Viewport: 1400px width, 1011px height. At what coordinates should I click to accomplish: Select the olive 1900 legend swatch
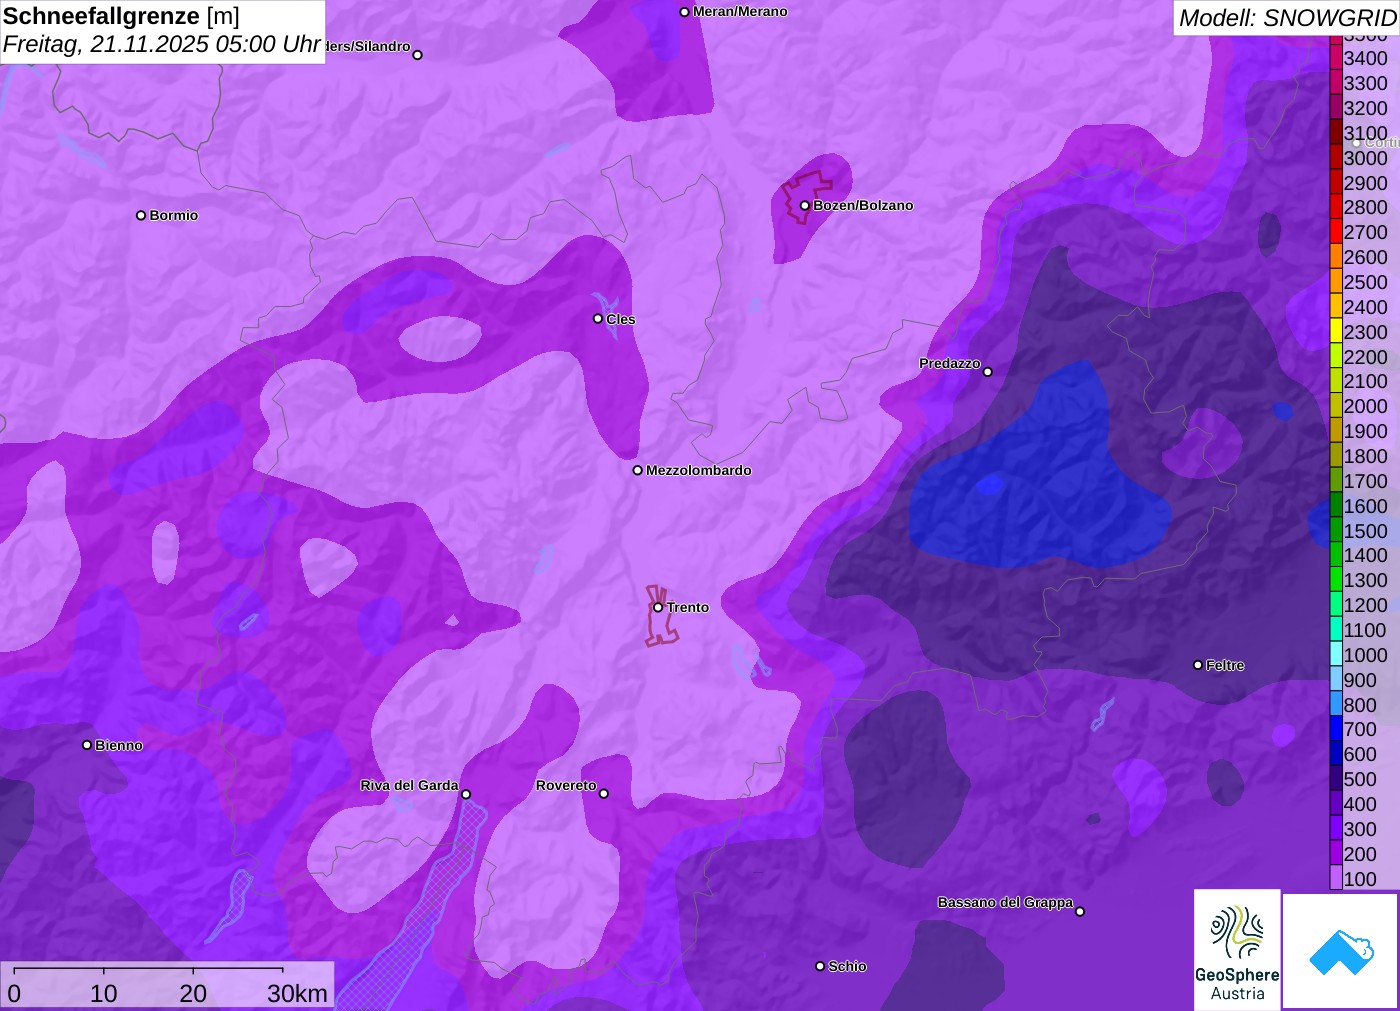[x=1335, y=431]
